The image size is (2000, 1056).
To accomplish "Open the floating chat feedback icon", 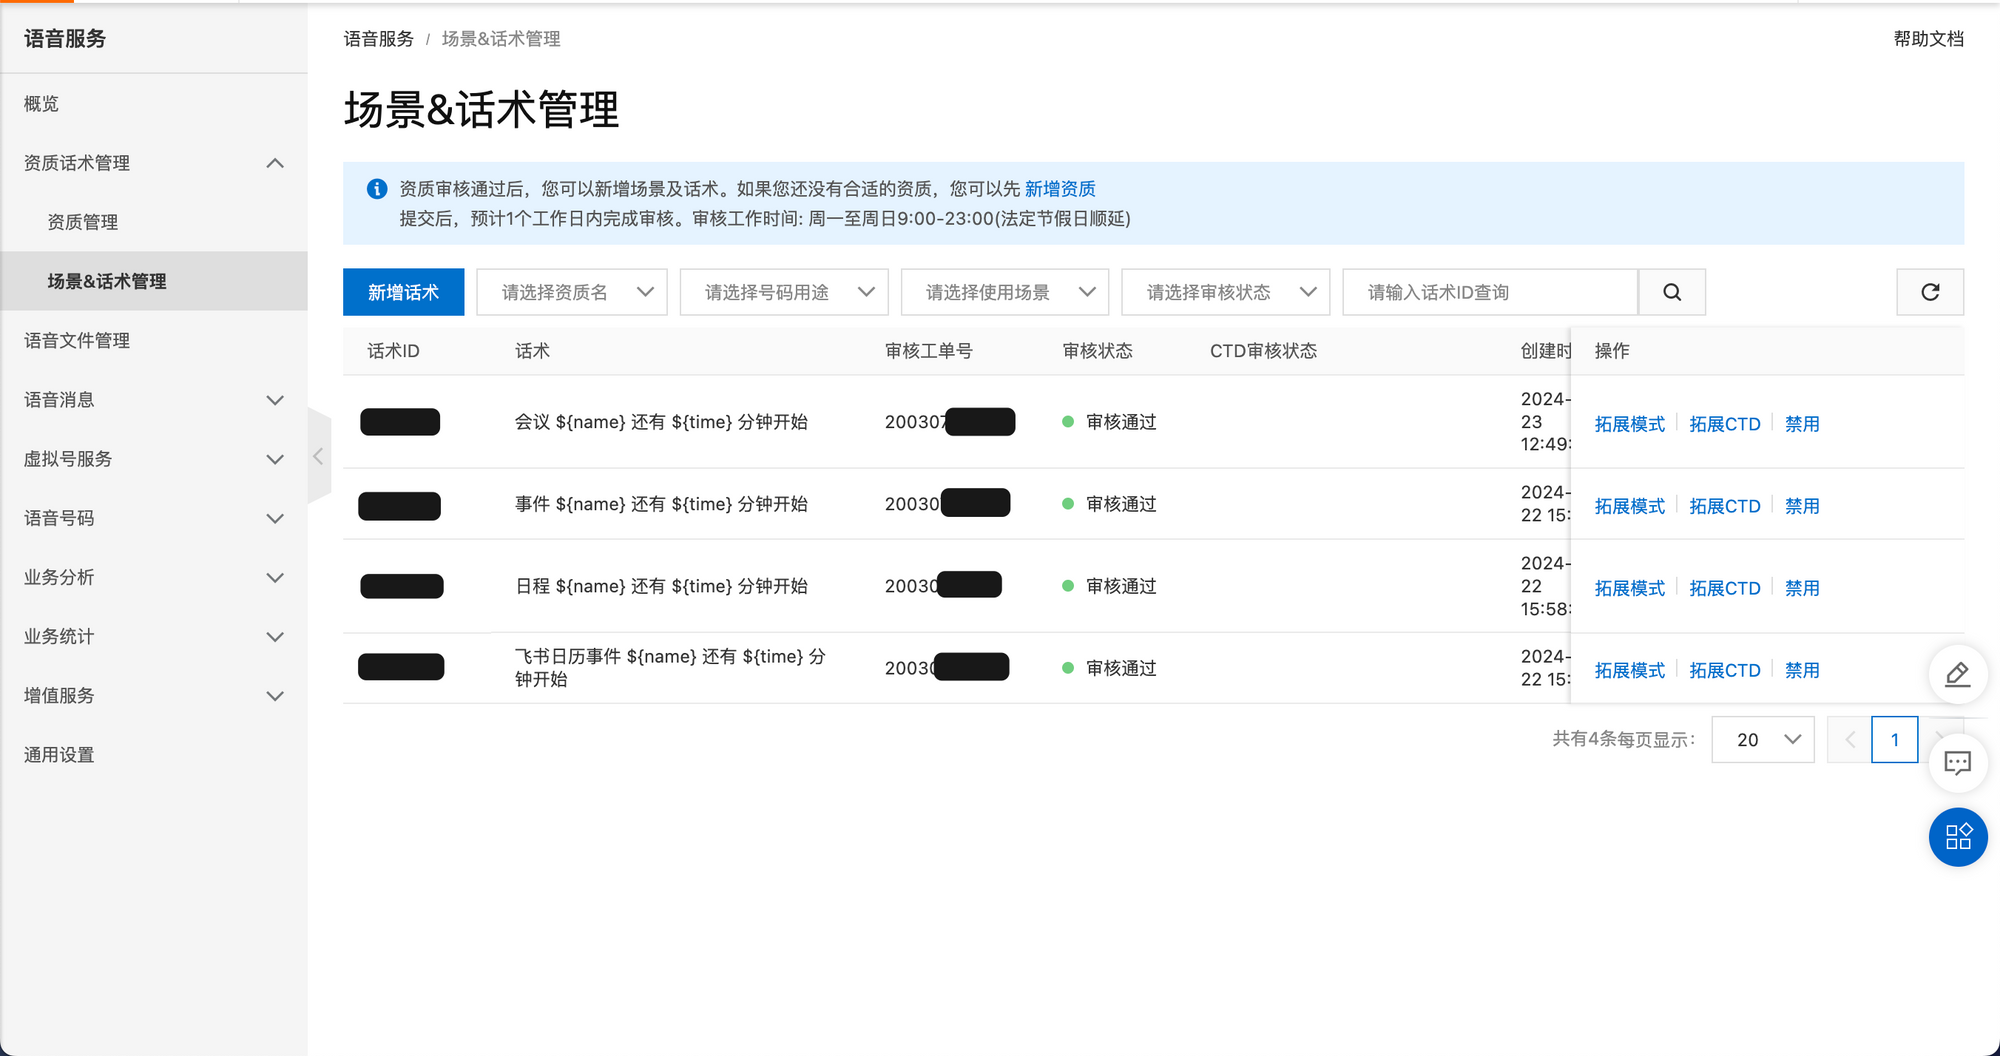I will pos(1957,764).
